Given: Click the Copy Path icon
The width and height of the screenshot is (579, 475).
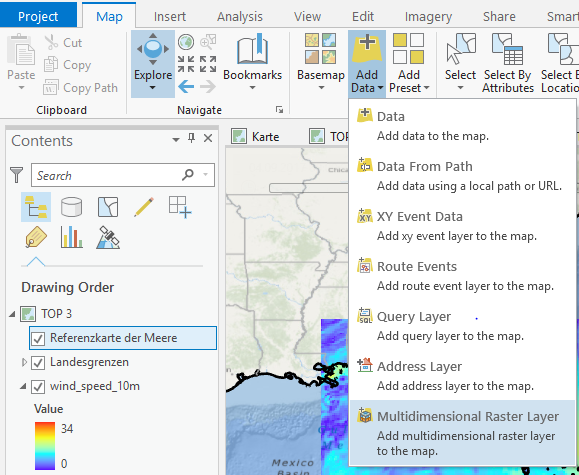Looking at the screenshot, I should click(x=51, y=88).
